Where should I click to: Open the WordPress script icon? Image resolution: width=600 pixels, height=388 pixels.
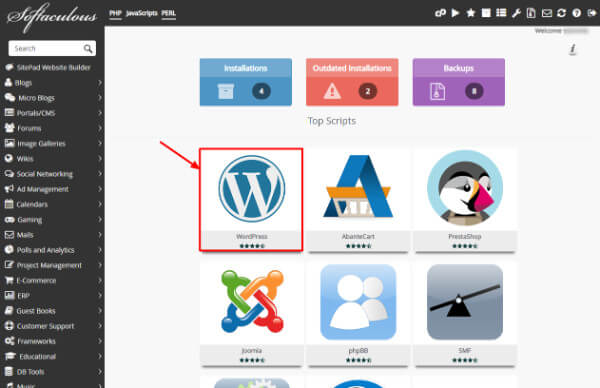coord(252,189)
